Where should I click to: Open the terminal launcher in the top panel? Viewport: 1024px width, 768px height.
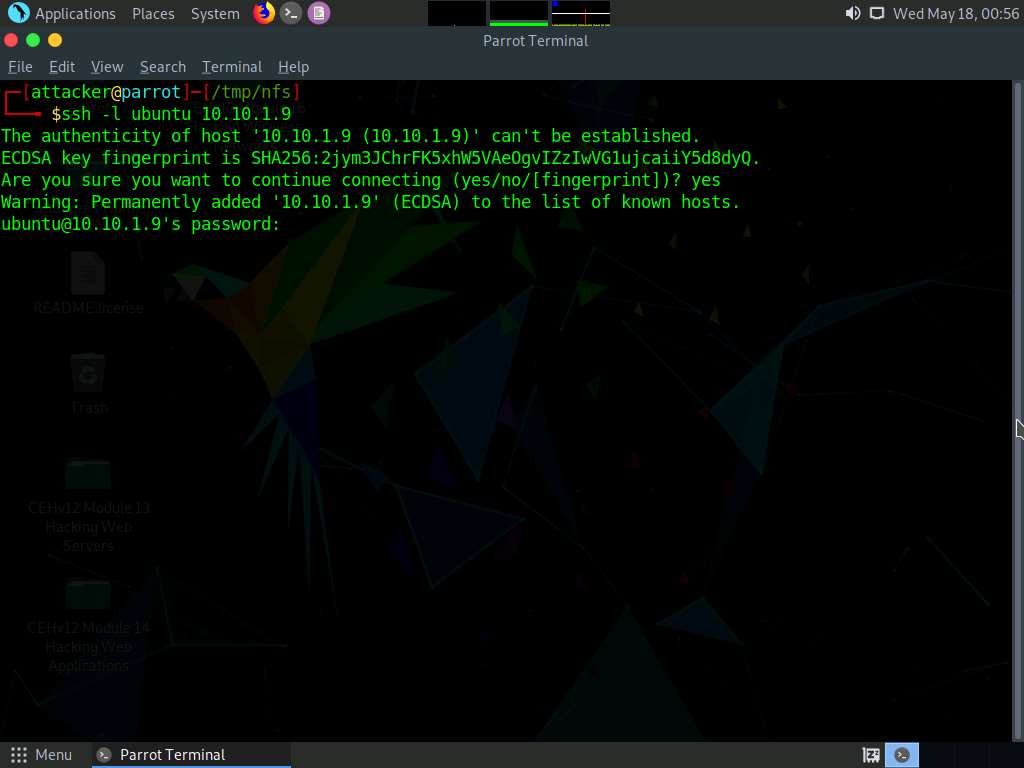(x=291, y=13)
